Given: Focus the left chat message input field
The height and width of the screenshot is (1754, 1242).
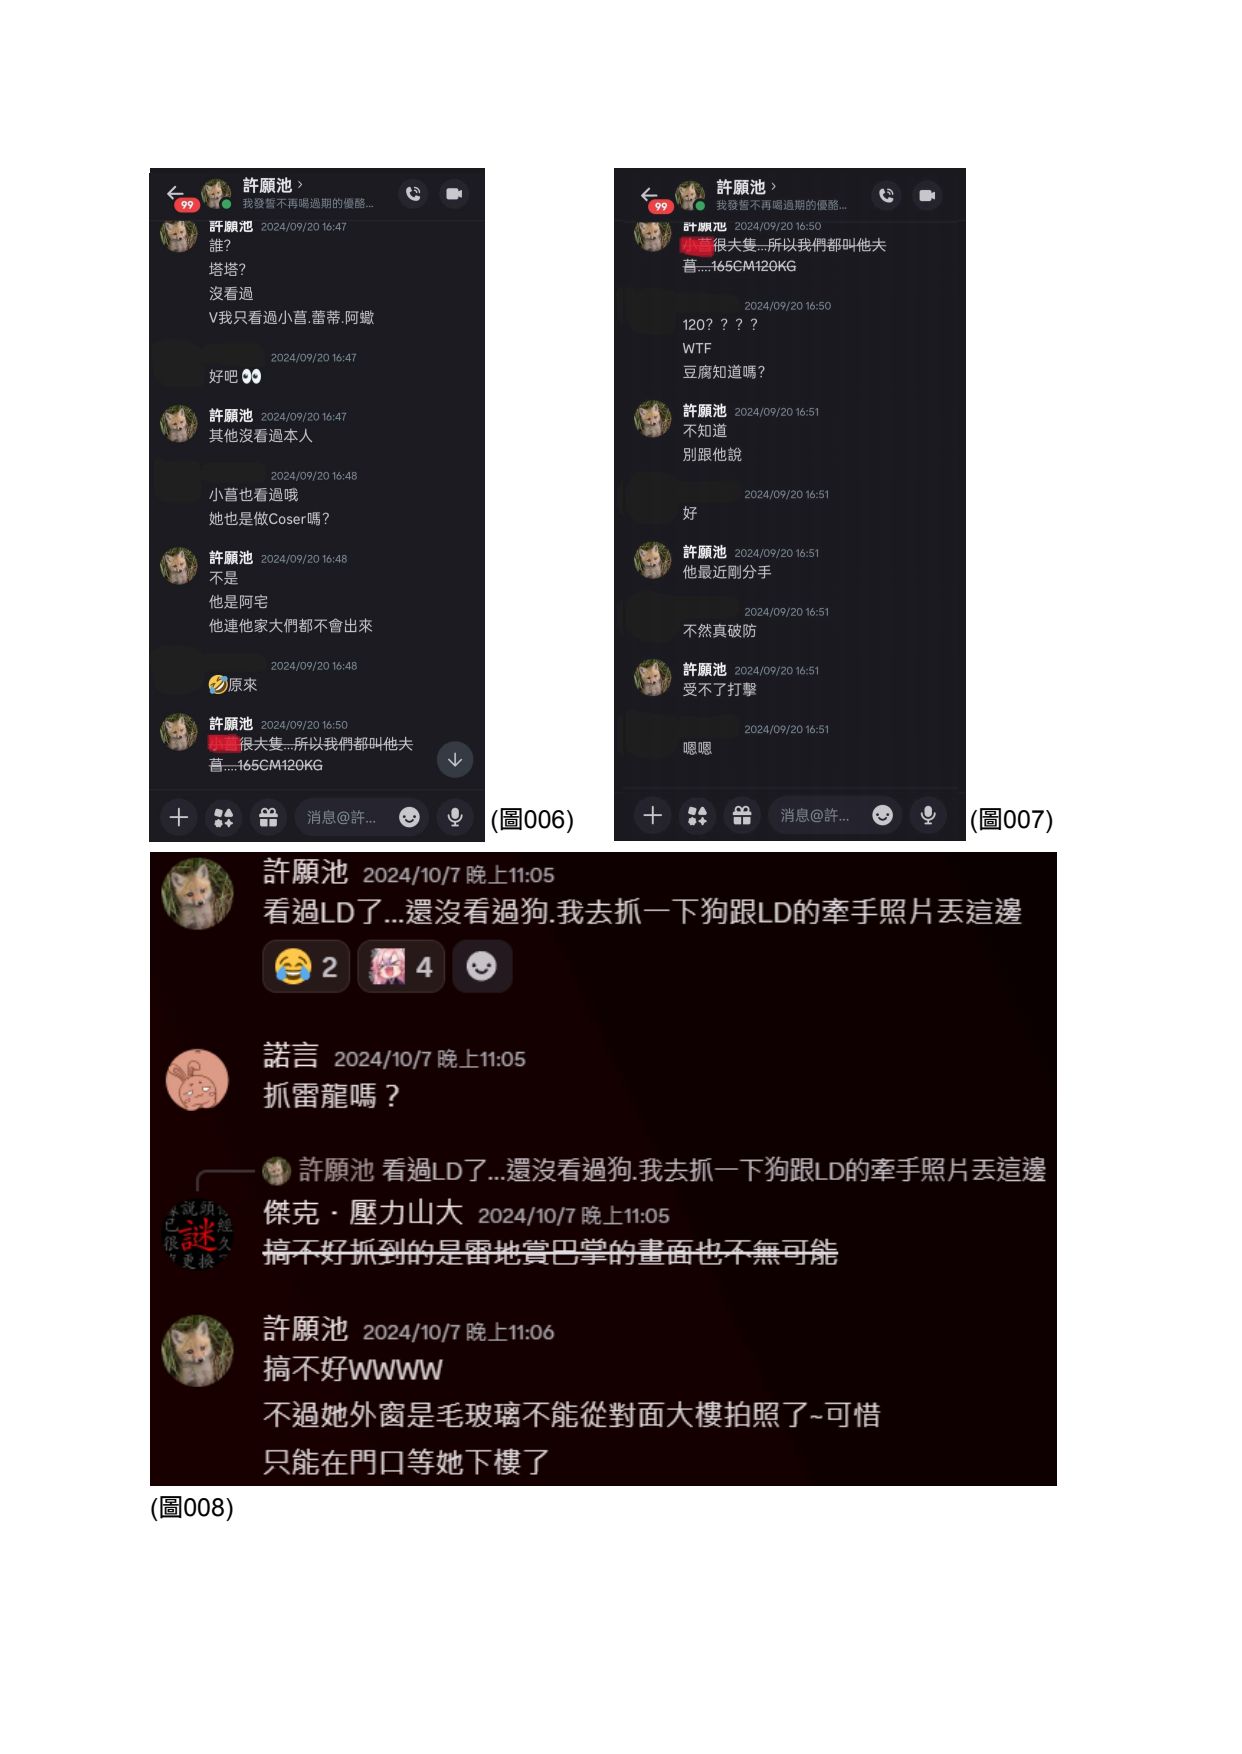Looking at the screenshot, I should (362, 817).
